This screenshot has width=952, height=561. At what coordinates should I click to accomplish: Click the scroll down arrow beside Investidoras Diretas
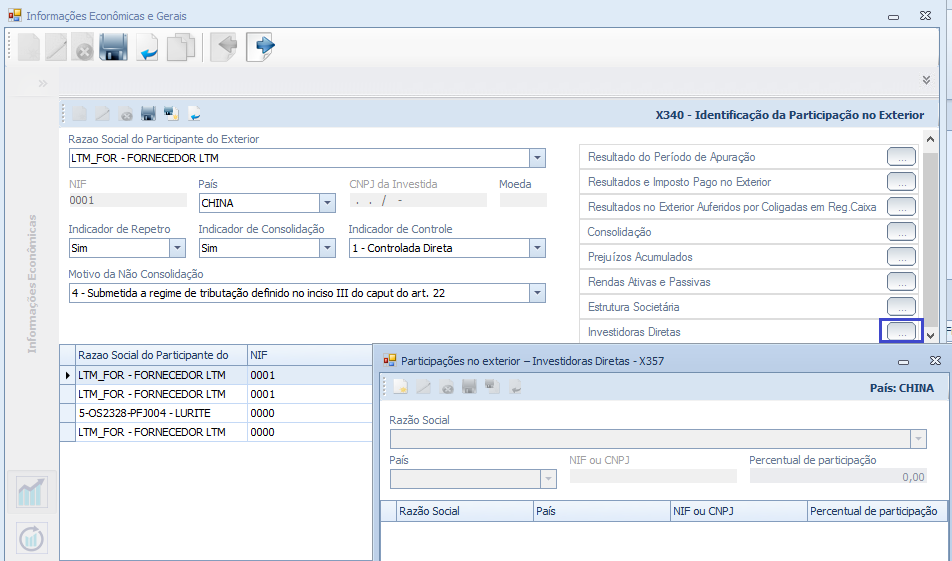click(930, 335)
